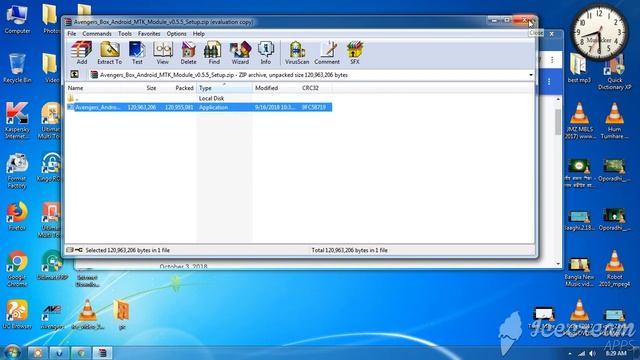Click the Test archive toolbar icon
Screen dimensions: 640x360
tap(137, 53)
